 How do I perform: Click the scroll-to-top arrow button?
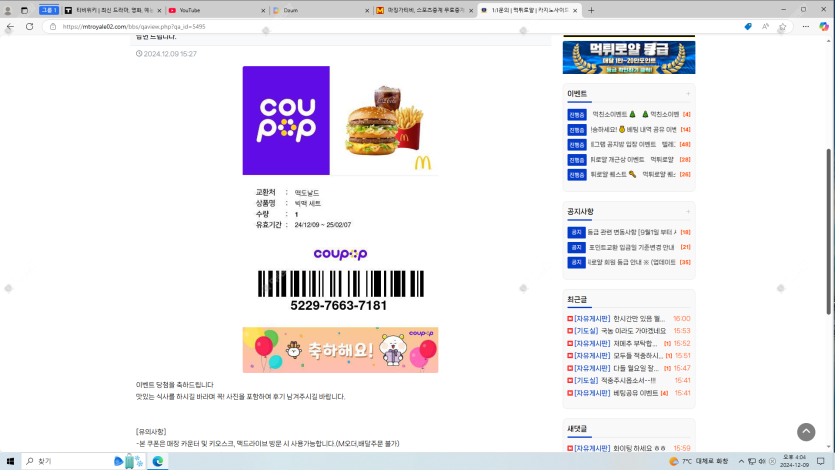806,432
